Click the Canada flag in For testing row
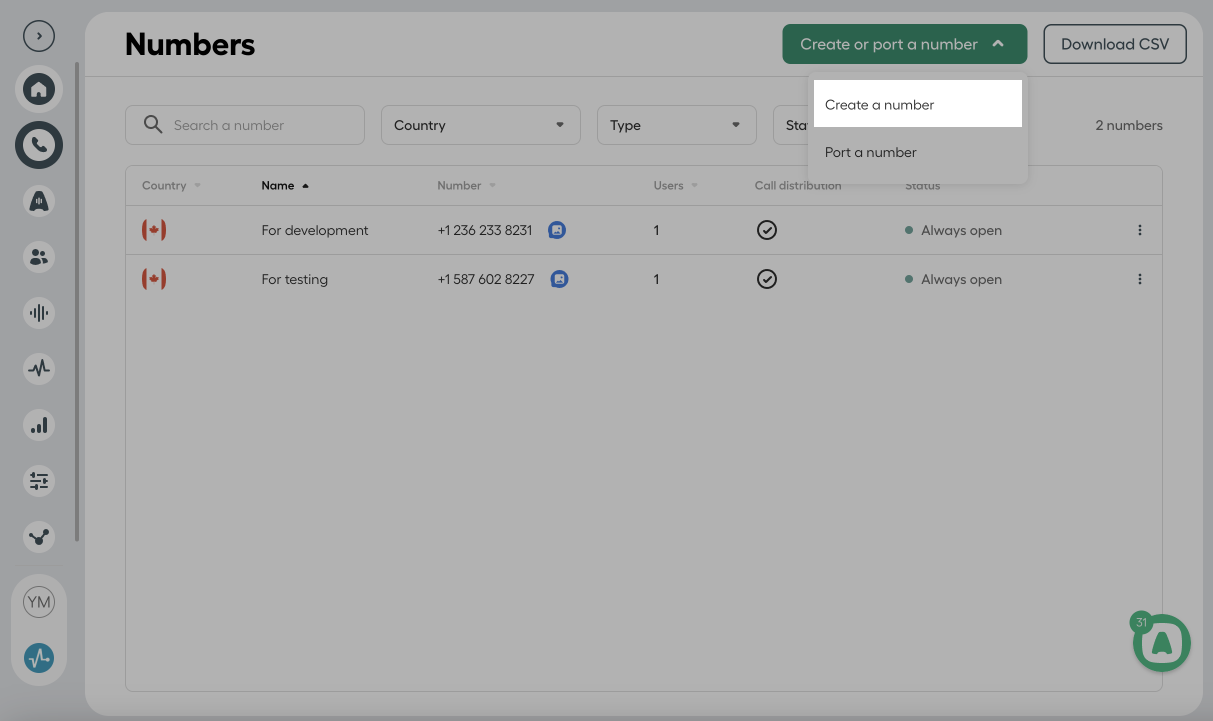1213x721 pixels. (x=154, y=279)
